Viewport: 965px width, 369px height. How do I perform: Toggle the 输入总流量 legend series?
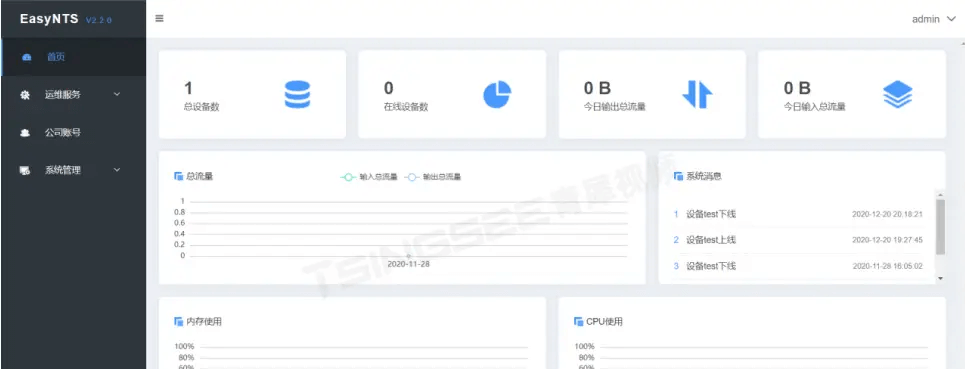[x=369, y=177]
